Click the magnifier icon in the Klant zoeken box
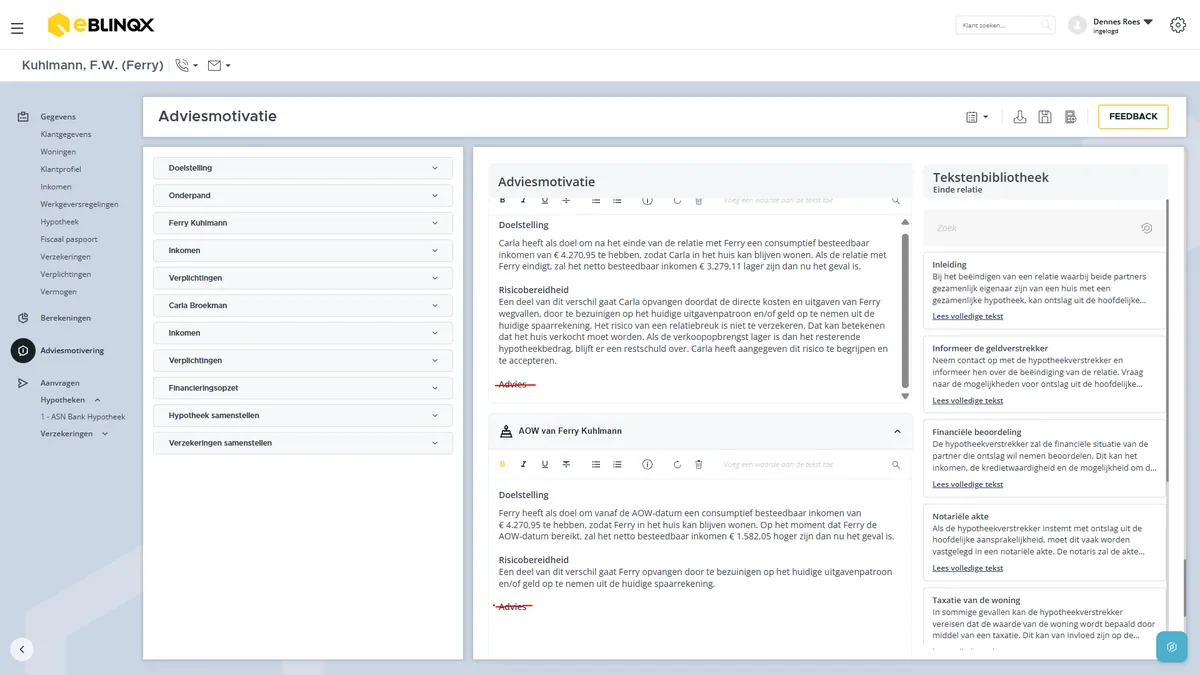 click(1045, 25)
